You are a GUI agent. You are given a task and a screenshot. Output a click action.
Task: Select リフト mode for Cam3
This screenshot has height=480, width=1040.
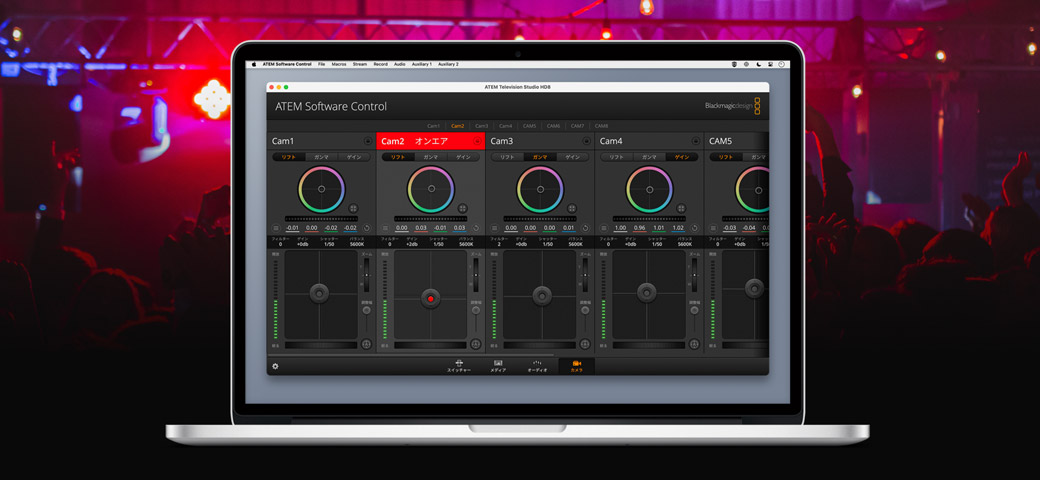coord(507,157)
